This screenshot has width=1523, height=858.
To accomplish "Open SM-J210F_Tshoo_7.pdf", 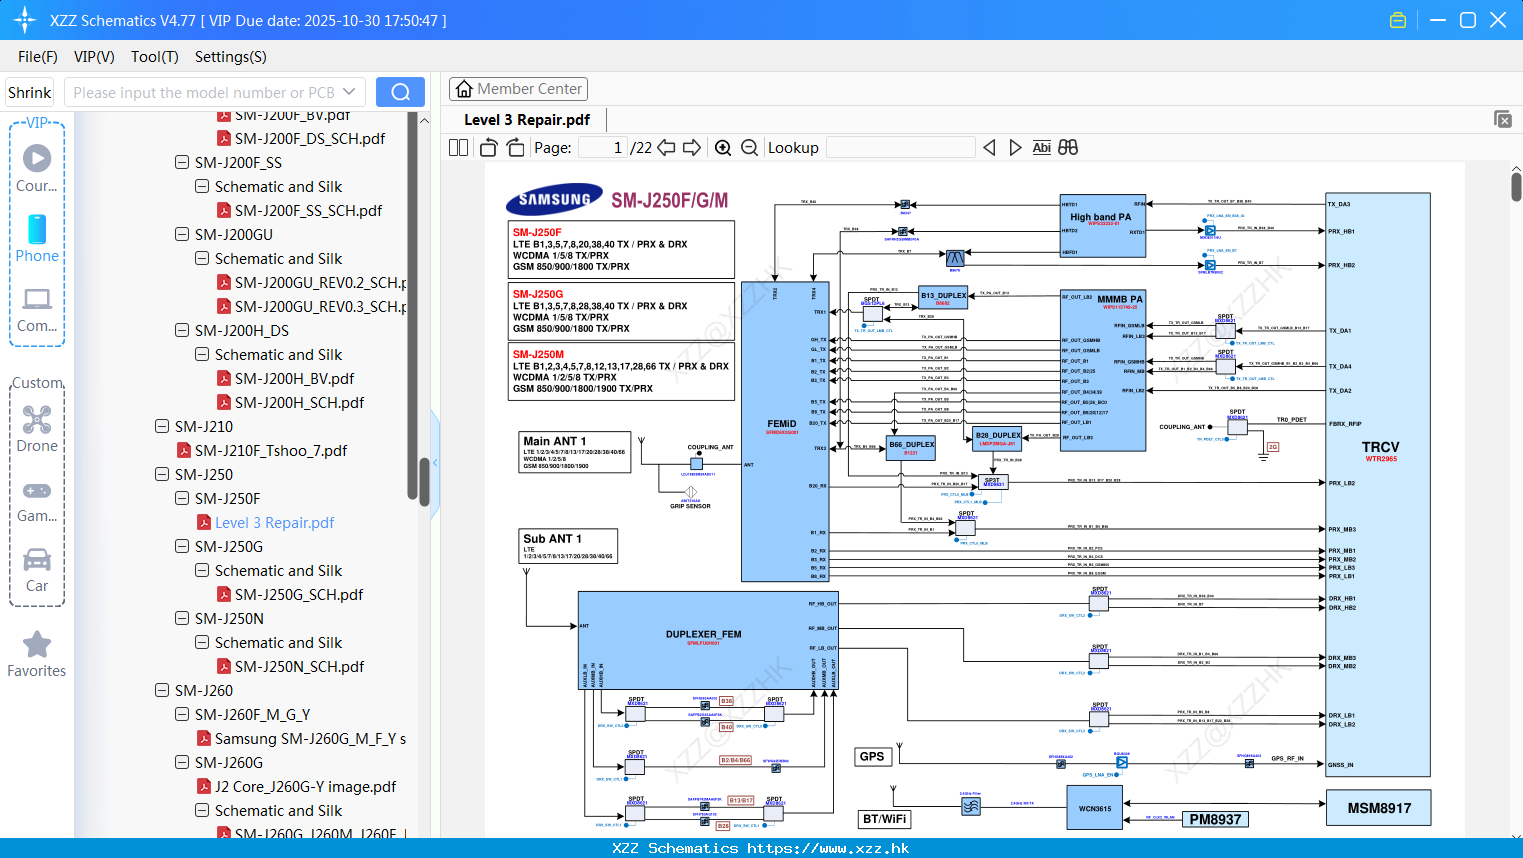I will point(271,450).
